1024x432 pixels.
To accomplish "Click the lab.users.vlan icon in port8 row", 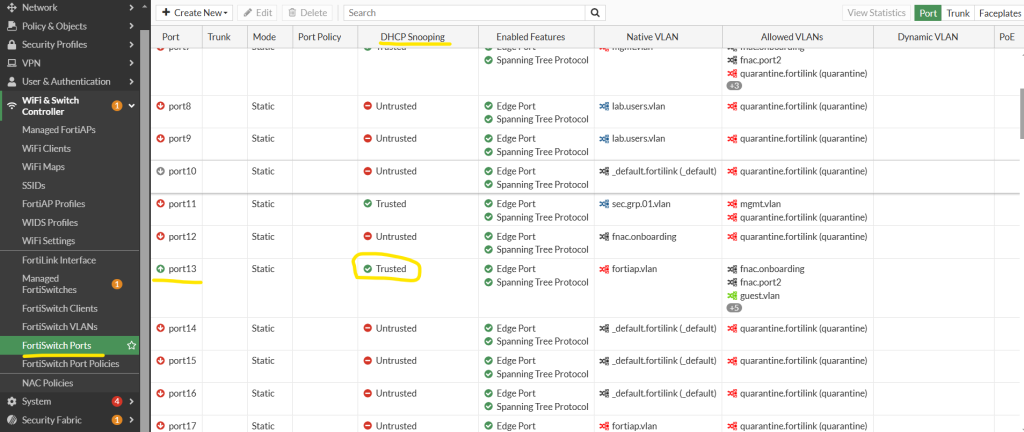I will pos(604,106).
